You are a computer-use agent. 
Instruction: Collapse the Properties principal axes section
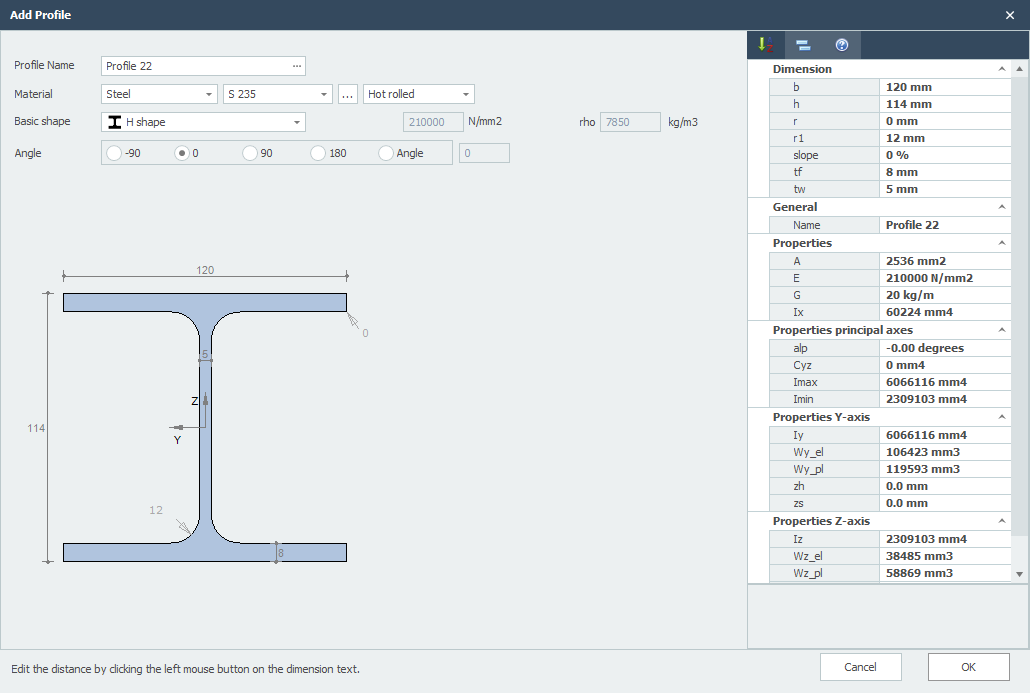click(x=1001, y=330)
